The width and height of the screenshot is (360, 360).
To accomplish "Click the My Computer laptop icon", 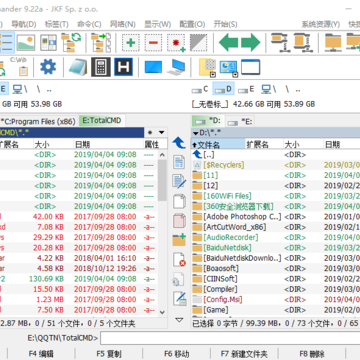I will [176, 67].
